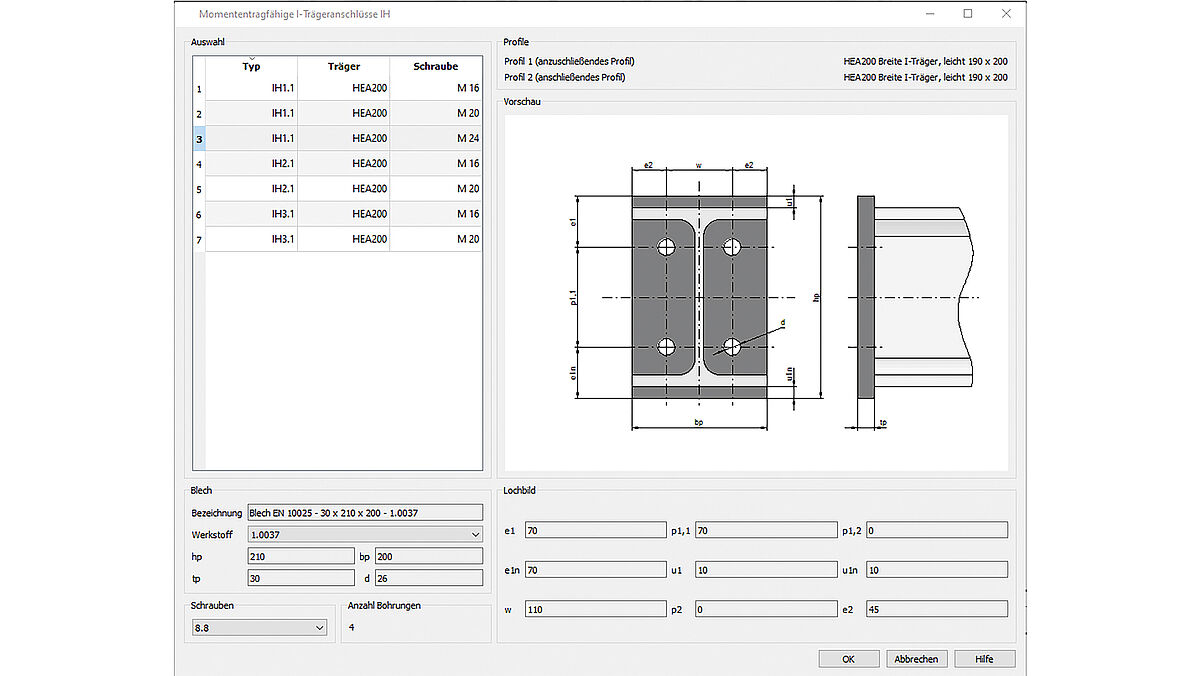Click the e1 input field
Viewport: 1200px width, 676px height.
click(594, 530)
